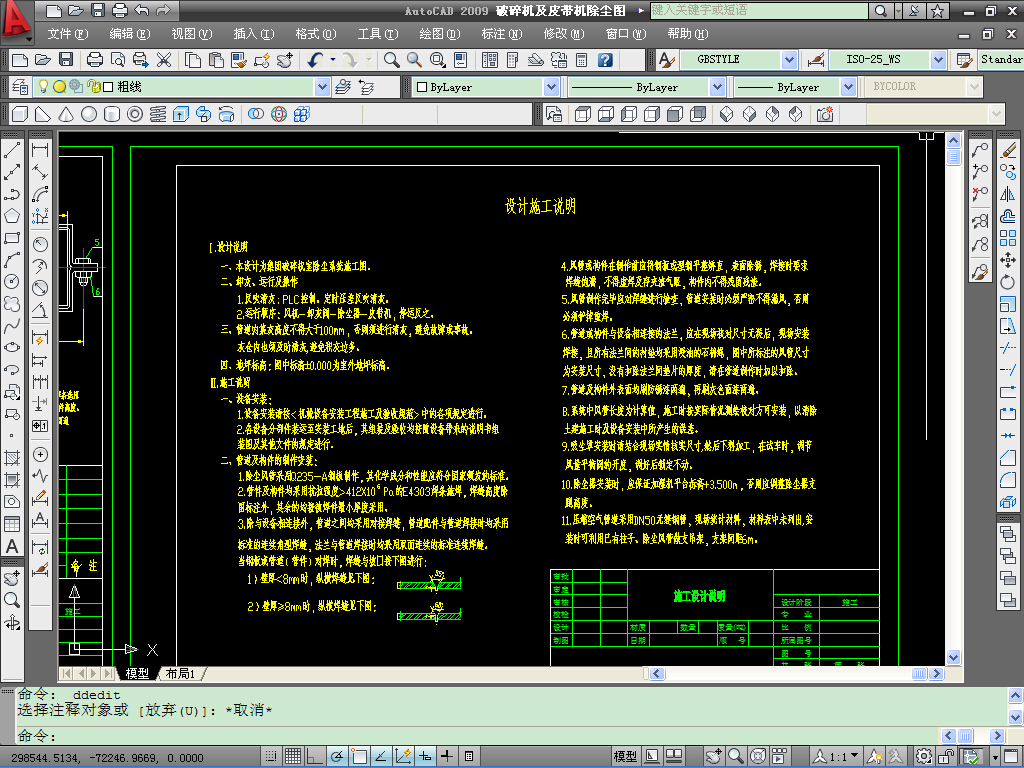Open the 标注(N) menu
The image size is (1024, 768).
[502, 34]
